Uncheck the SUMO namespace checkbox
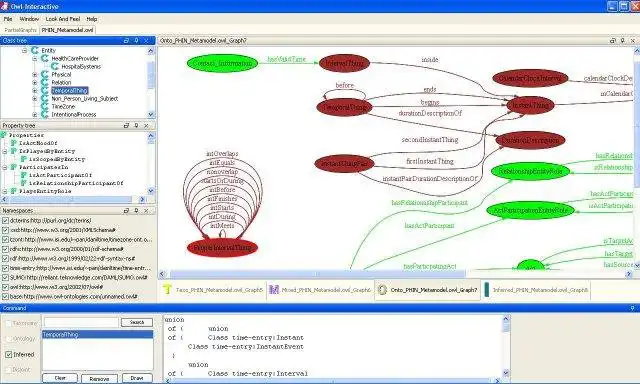The height and width of the screenshot is (384, 640). pyautogui.click(x=5, y=277)
